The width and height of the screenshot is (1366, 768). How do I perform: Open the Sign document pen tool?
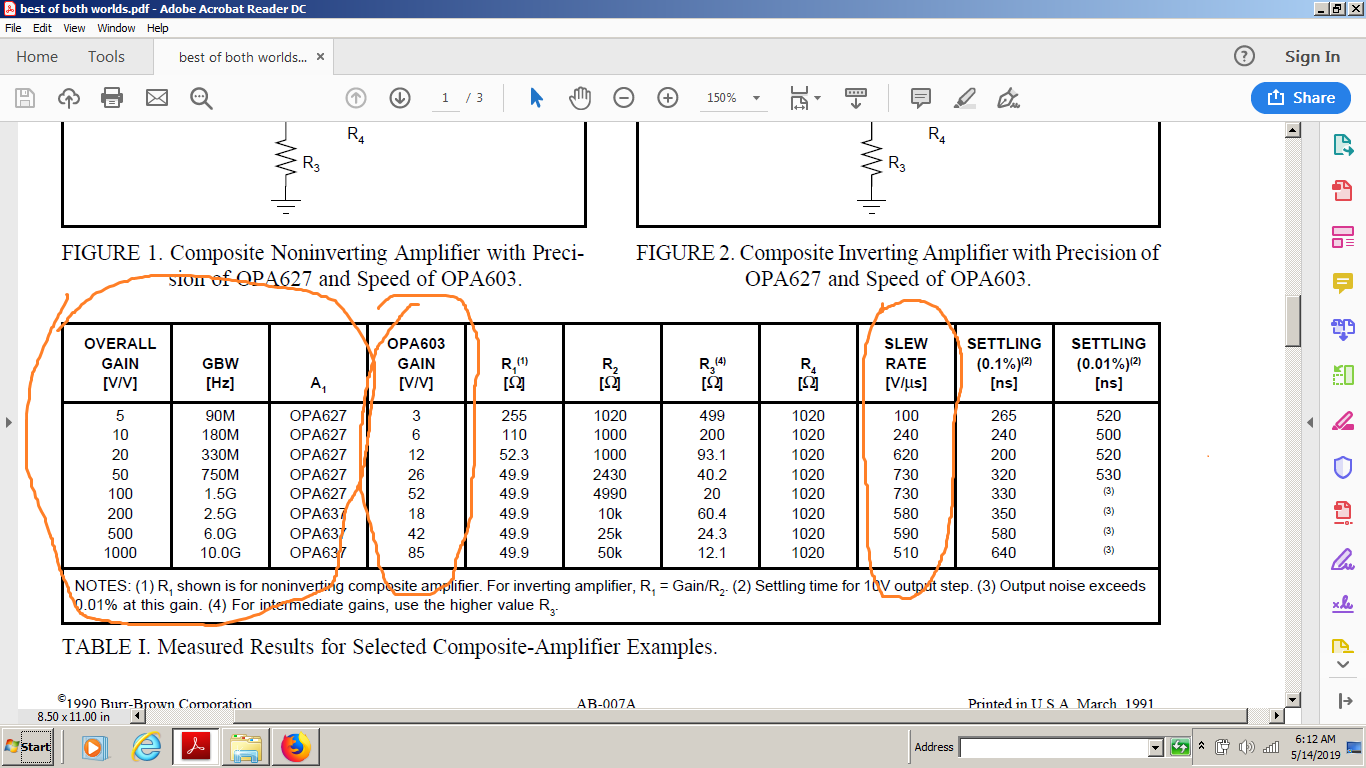pyautogui.click(x=1009, y=98)
